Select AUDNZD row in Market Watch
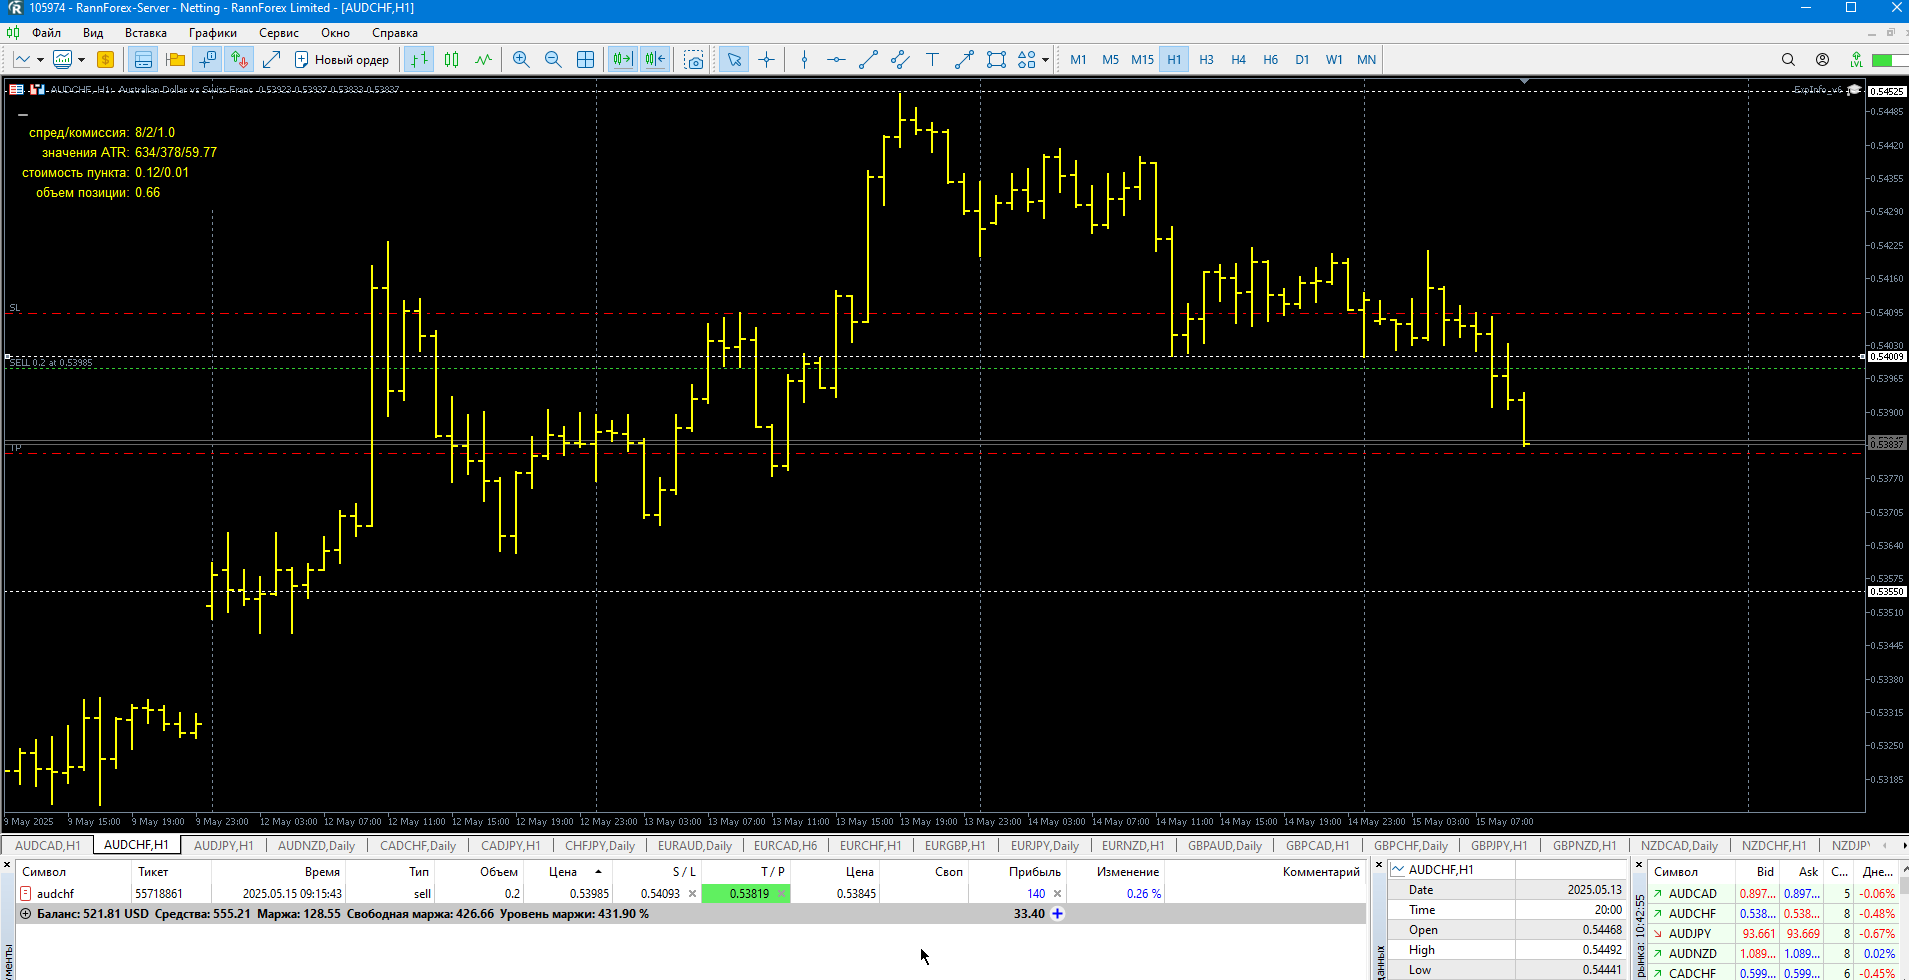The height and width of the screenshot is (980, 1909). (x=1775, y=954)
